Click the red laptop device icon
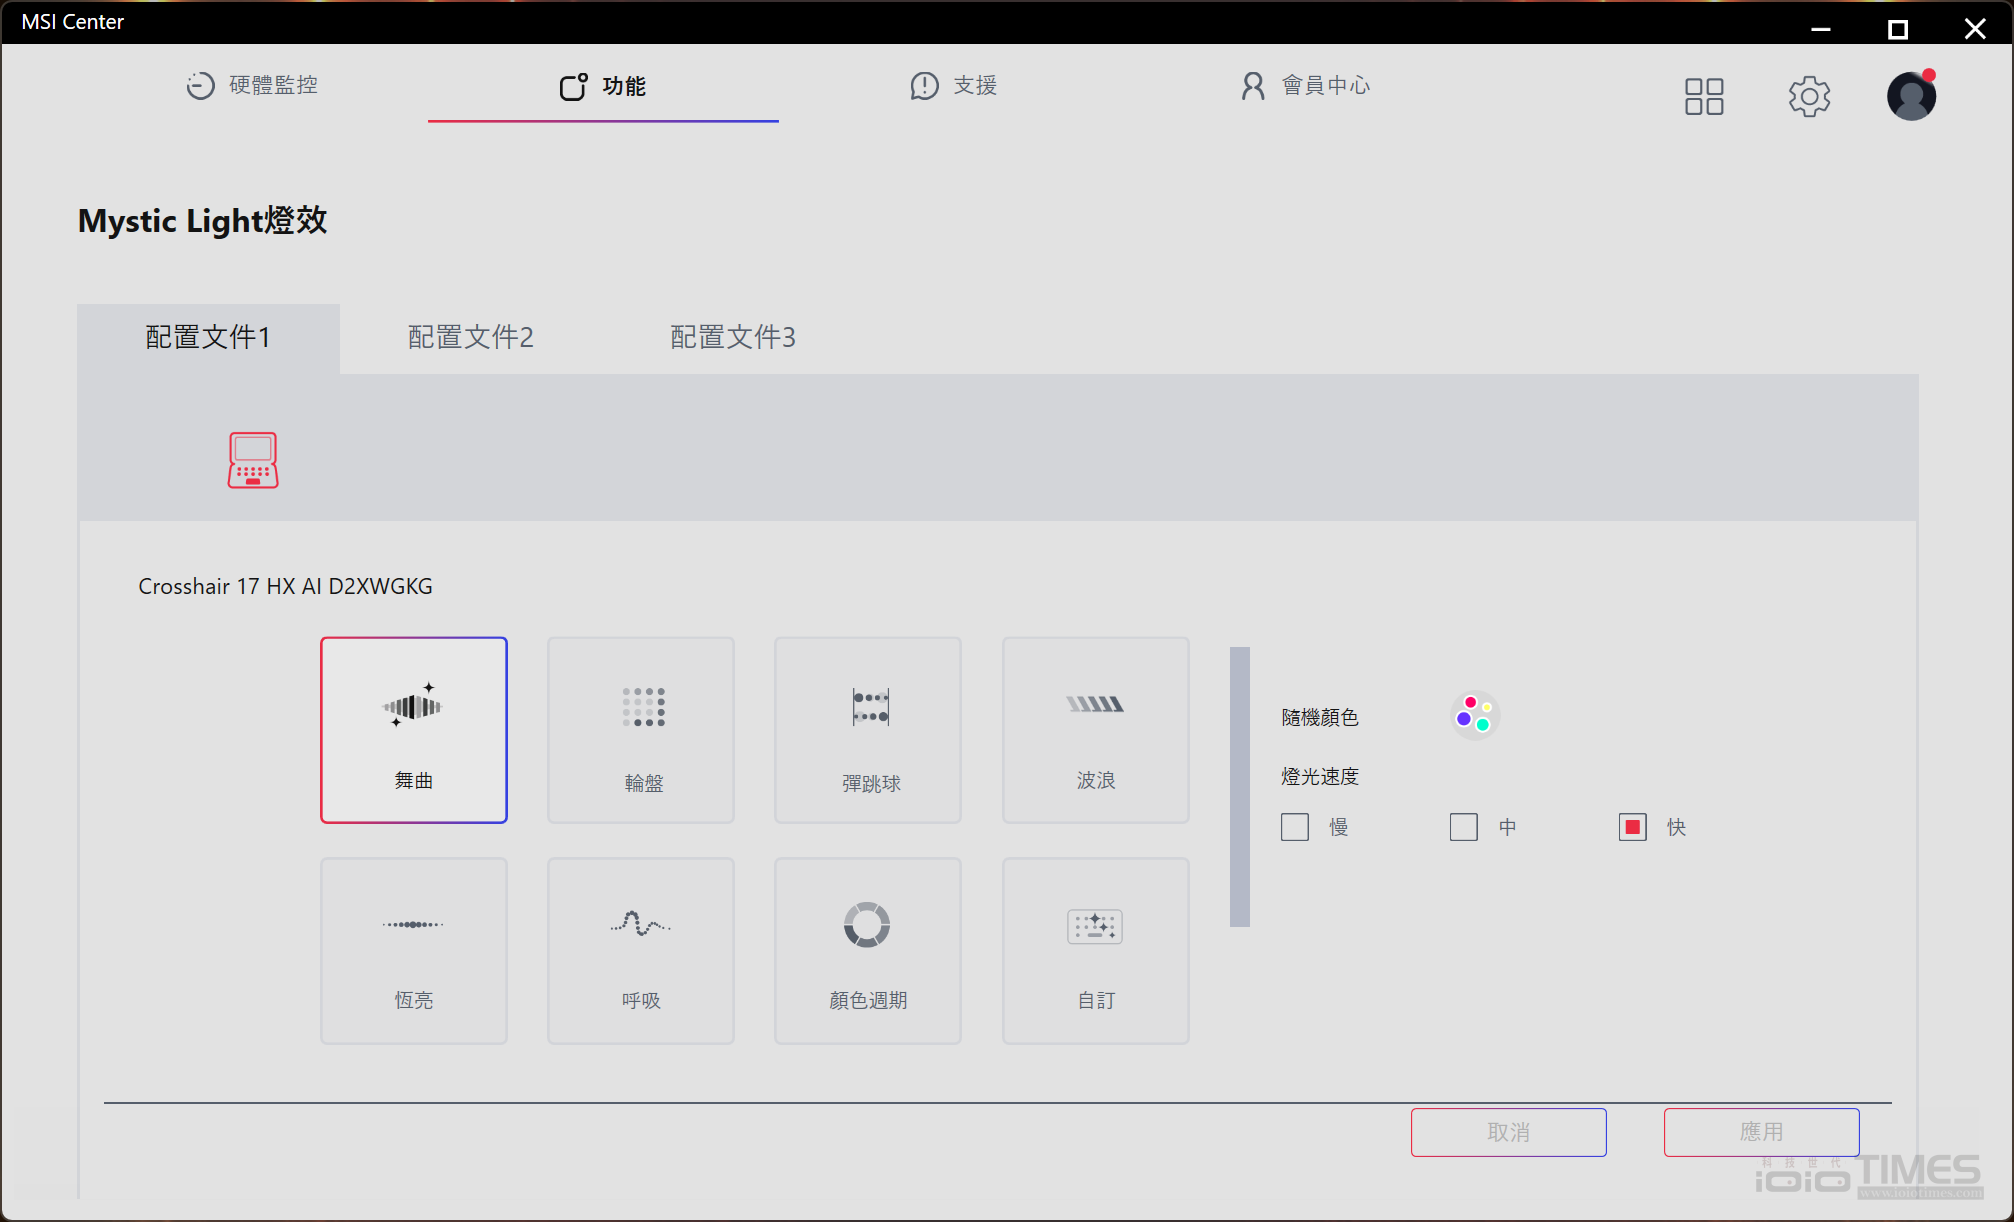Screen dimensions: 2014x1222 pos(253,460)
